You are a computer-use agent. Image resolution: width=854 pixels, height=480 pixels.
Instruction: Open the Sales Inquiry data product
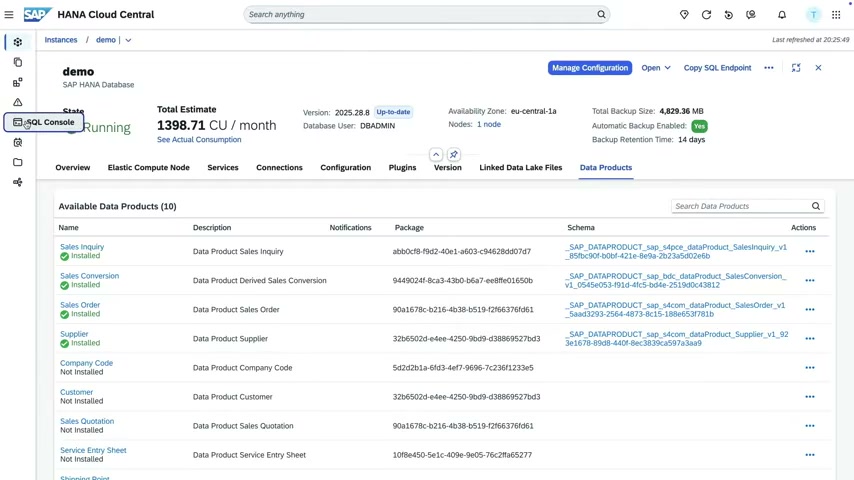point(82,247)
